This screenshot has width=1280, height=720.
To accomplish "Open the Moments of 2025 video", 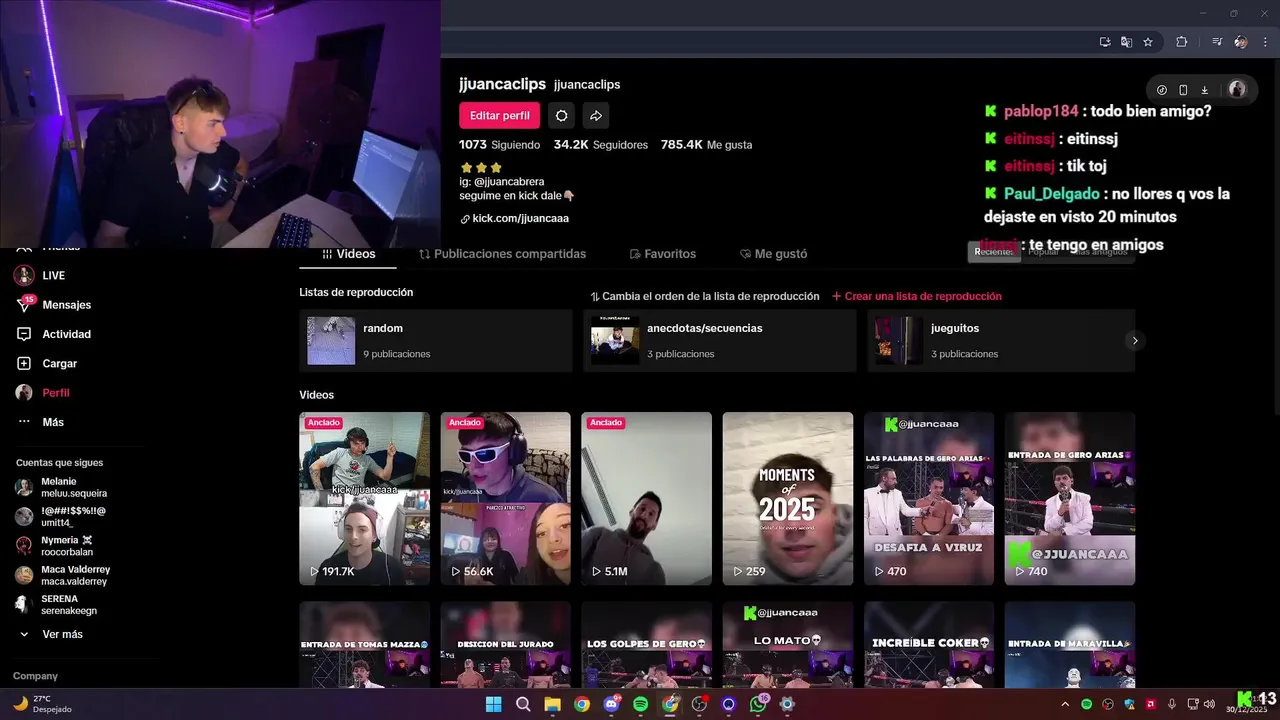I will tap(788, 499).
